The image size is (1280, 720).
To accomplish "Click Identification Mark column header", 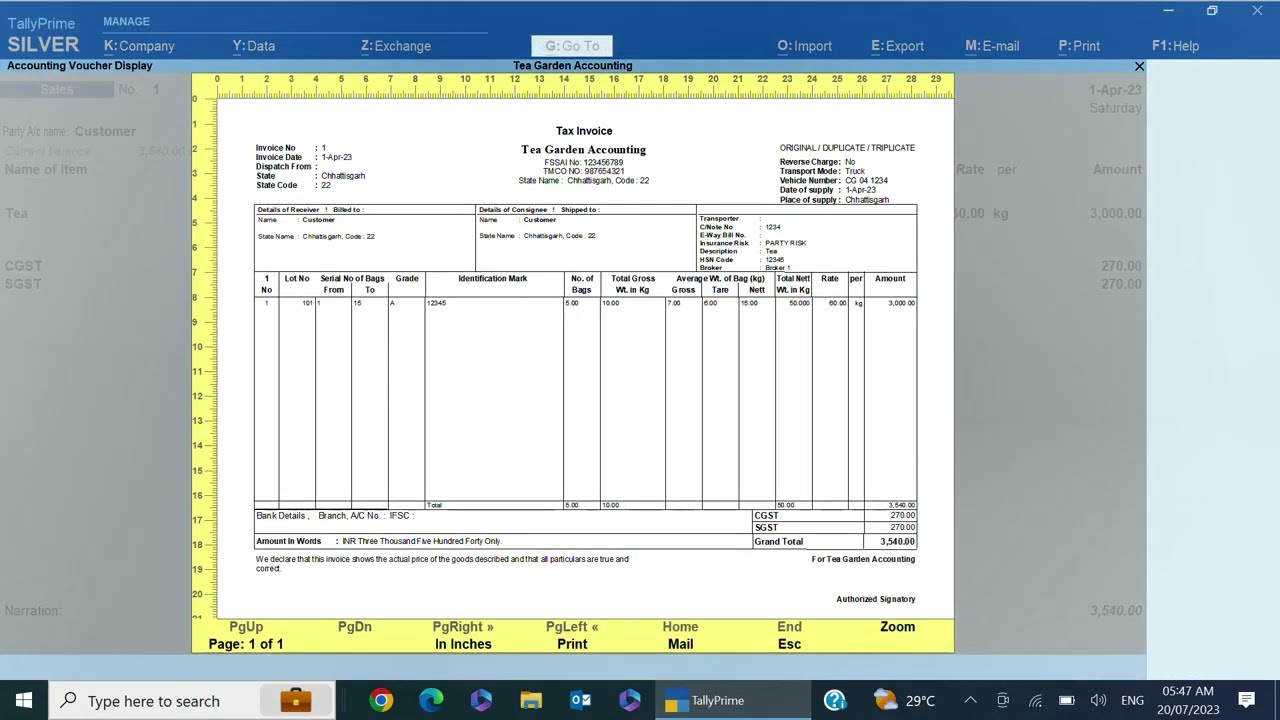I will (492, 279).
